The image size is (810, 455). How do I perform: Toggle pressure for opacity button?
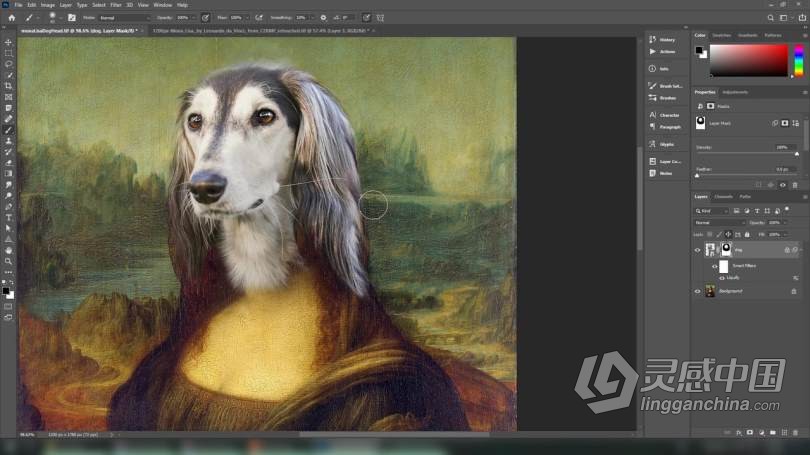205,18
